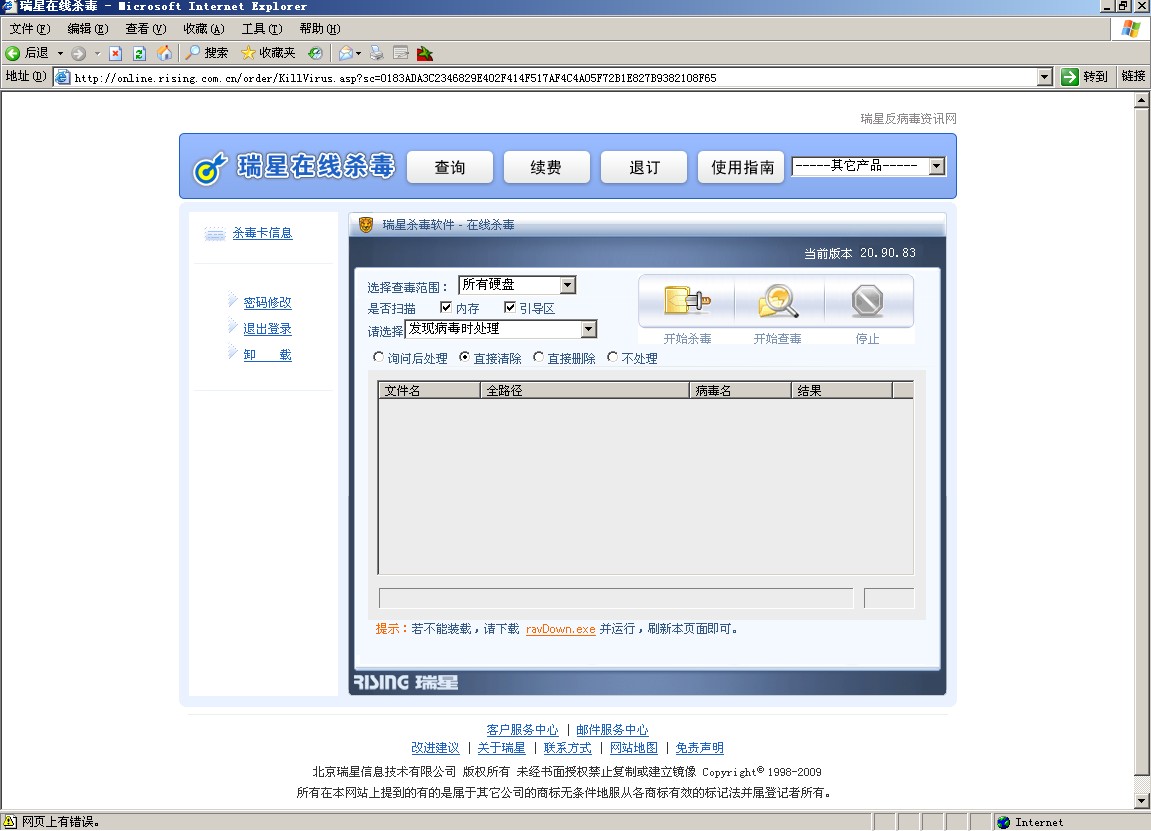Open the 密码修改 link
The height and width of the screenshot is (831, 1151).
click(267, 302)
